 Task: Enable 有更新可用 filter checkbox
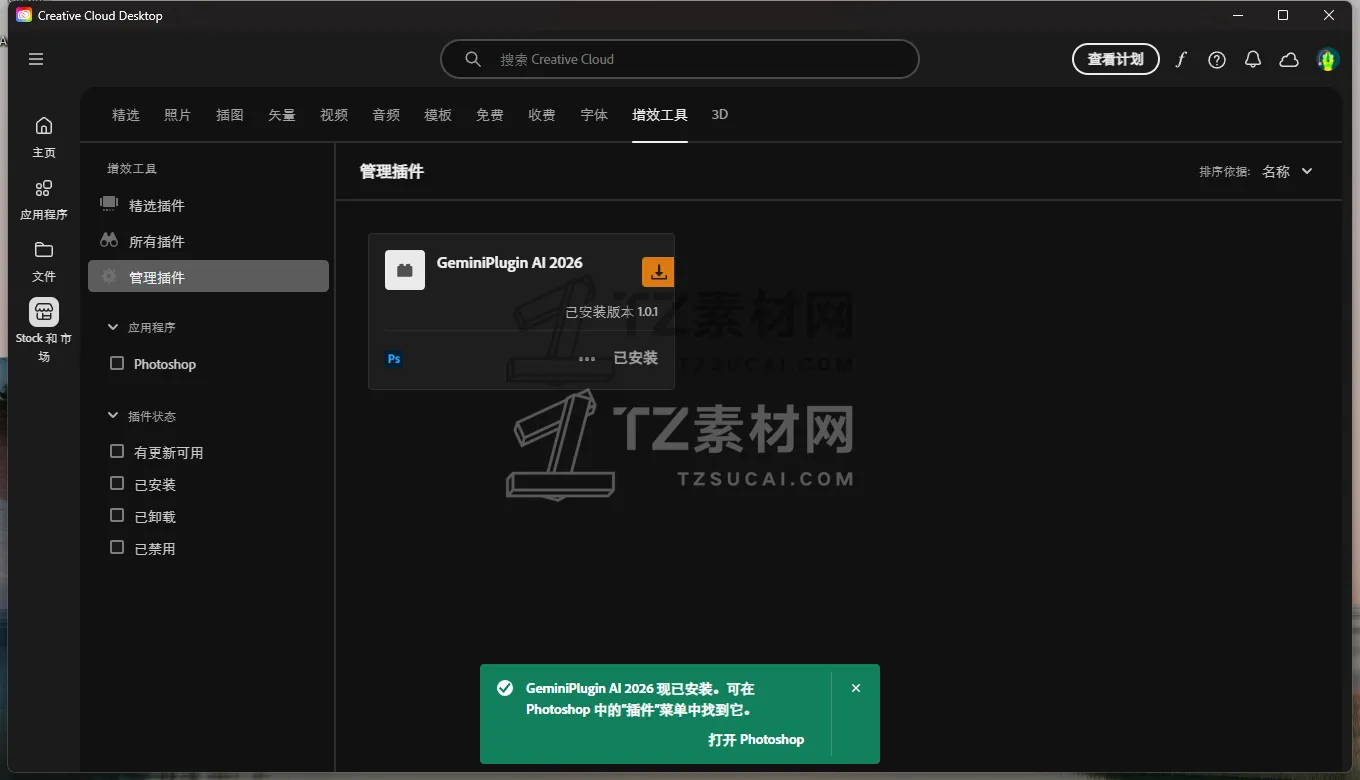click(x=117, y=452)
